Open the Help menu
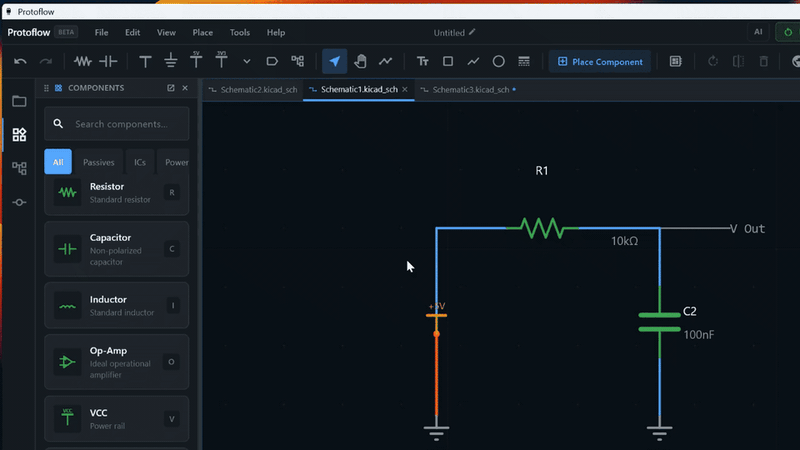Image resolution: width=800 pixels, height=450 pixels. (x=276, y=33)
